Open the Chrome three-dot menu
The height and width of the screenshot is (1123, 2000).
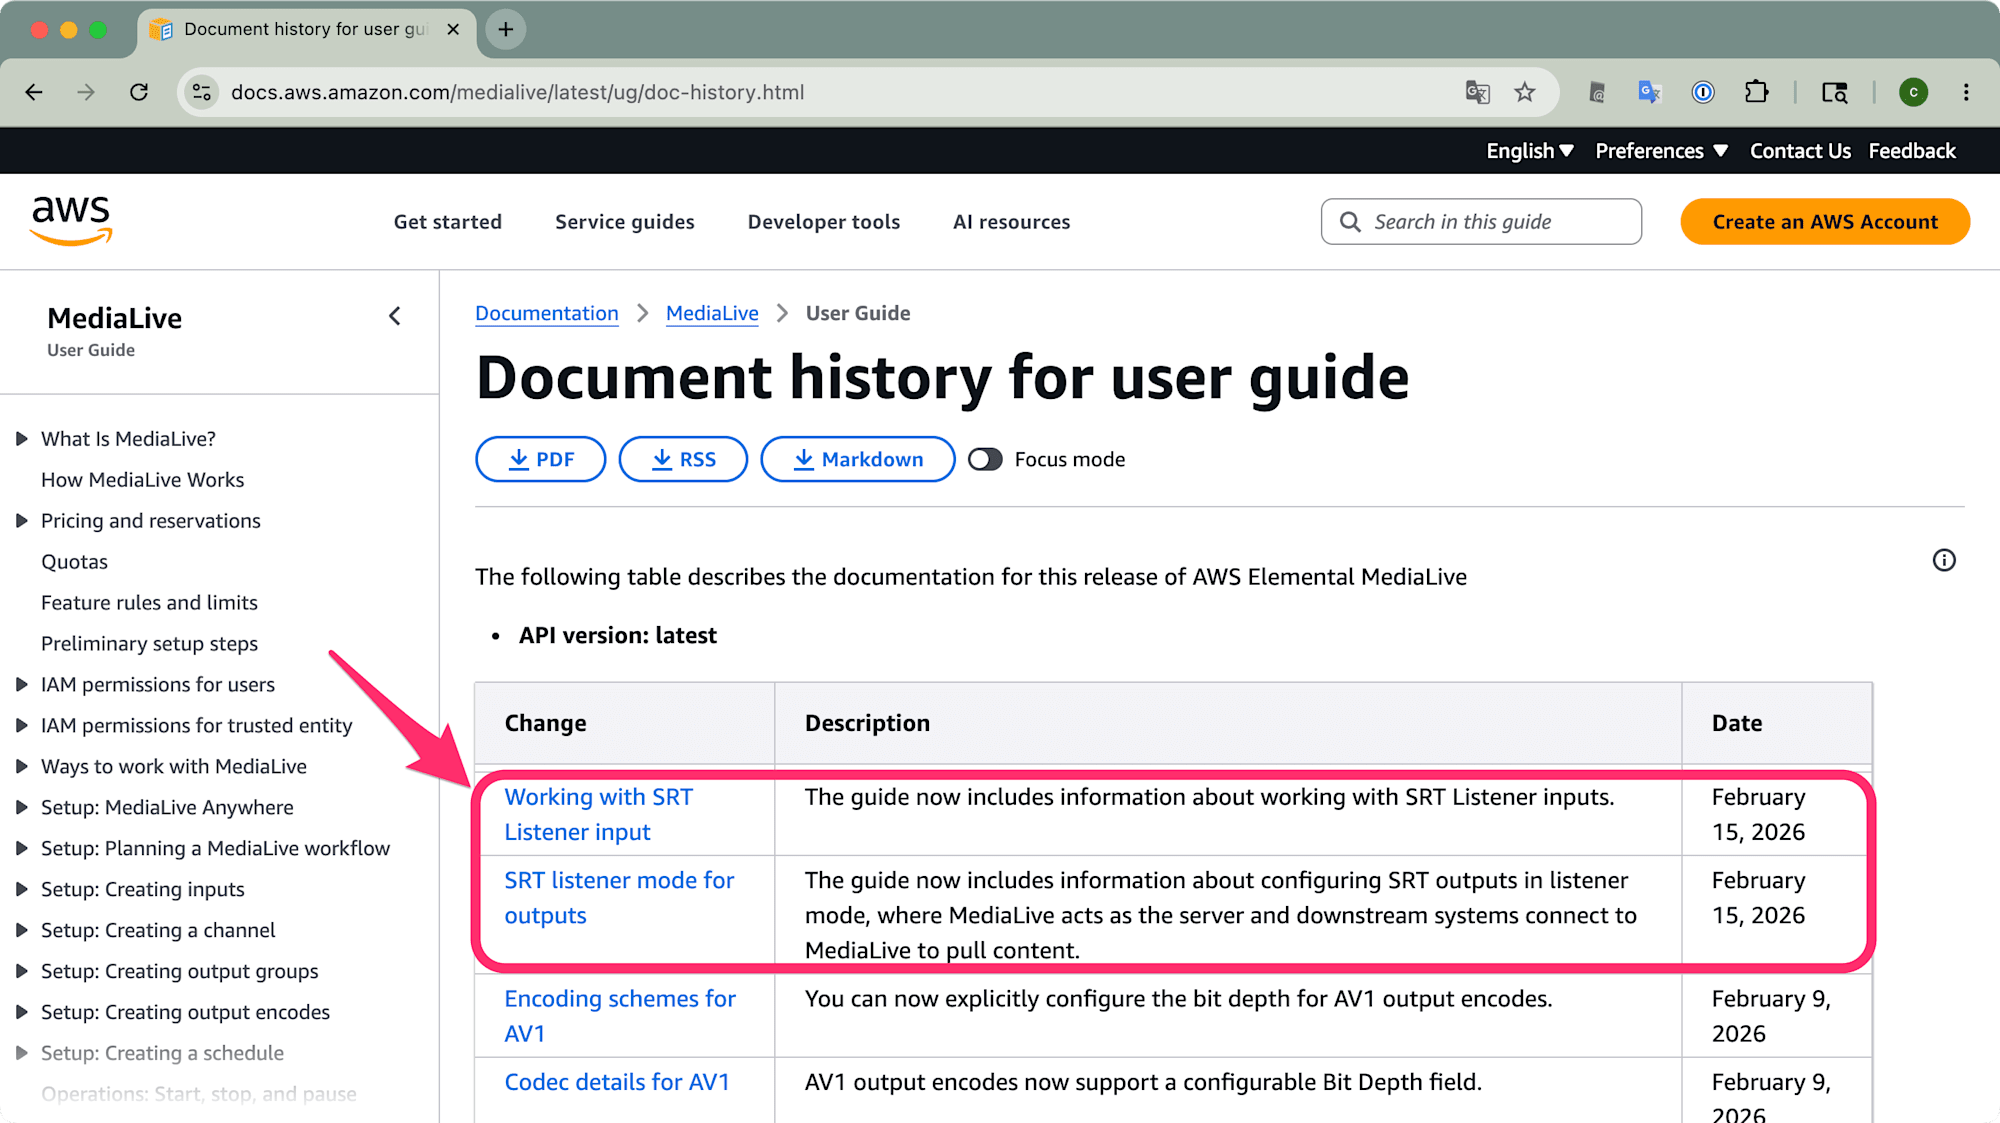pos(1966,92)
